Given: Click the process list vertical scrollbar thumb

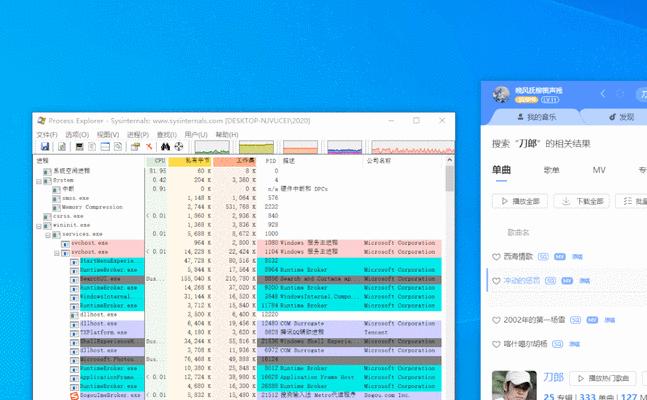Looking at the screenshot, I should pos(450,178).
